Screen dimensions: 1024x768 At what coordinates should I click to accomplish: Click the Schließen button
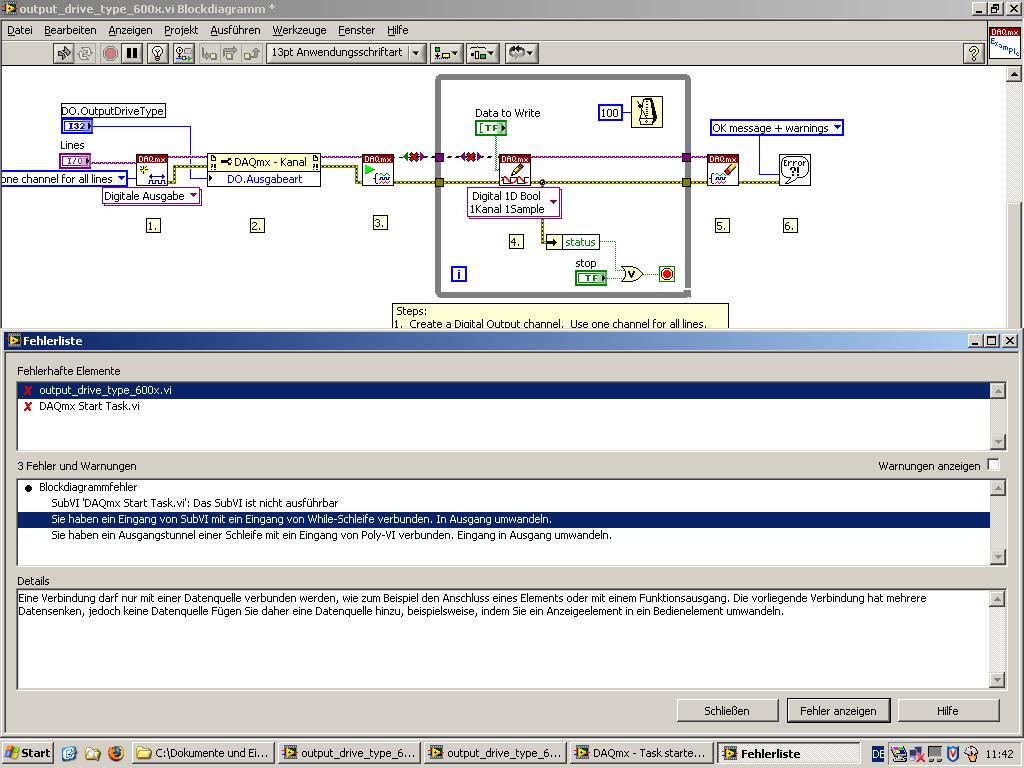point(727,711)
